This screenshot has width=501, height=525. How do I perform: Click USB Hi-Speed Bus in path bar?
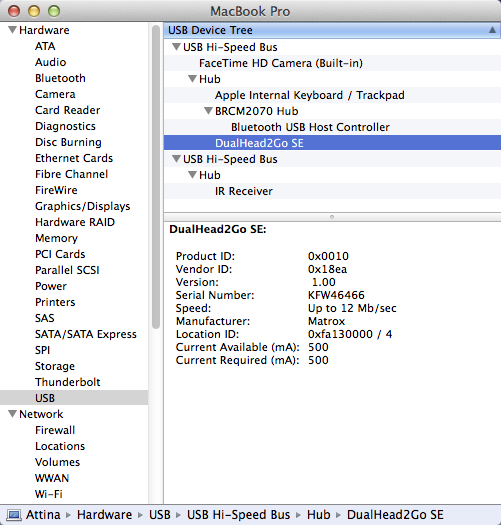tap(238, 515)
